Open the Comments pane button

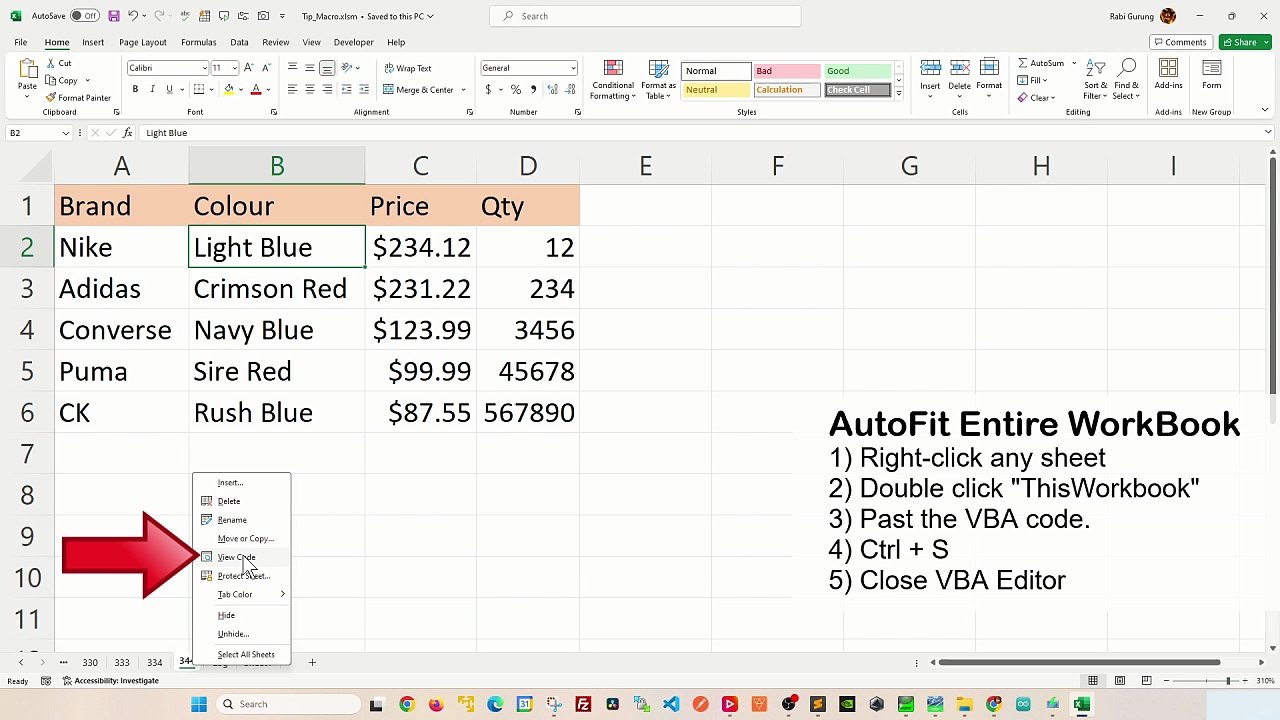[x=1180, y=42]
